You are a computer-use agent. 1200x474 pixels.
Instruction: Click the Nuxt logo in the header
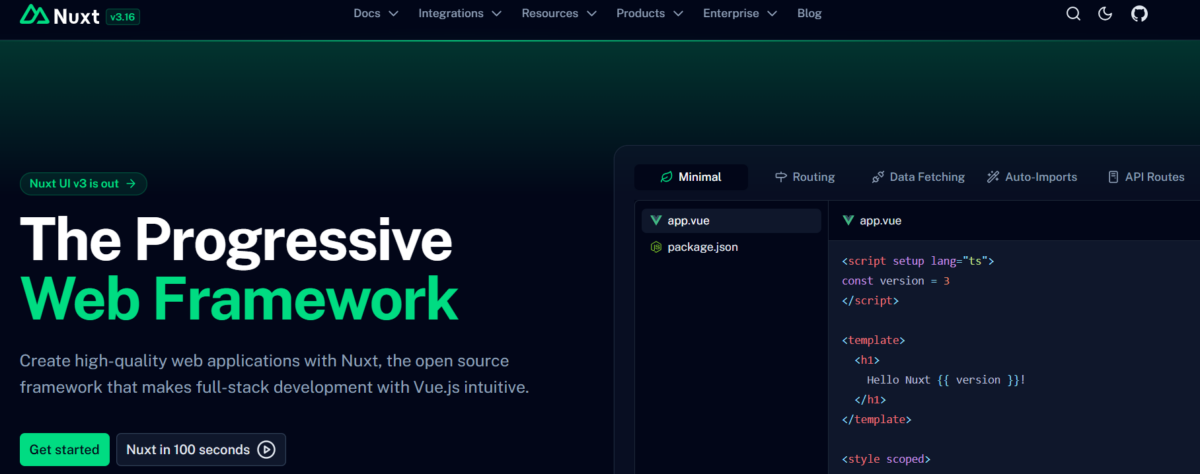pos(58,14)
